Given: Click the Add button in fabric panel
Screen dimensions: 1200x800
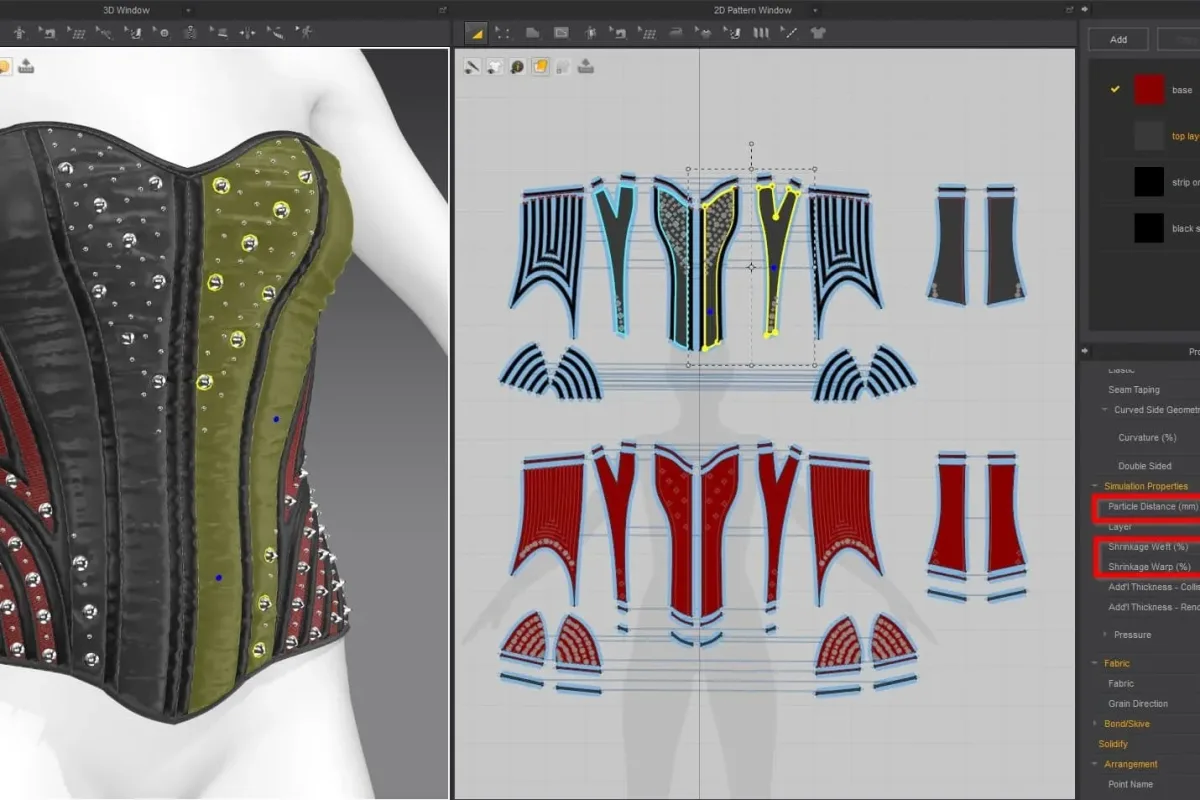Looking at the screenshot, I should click(1118, 39).
